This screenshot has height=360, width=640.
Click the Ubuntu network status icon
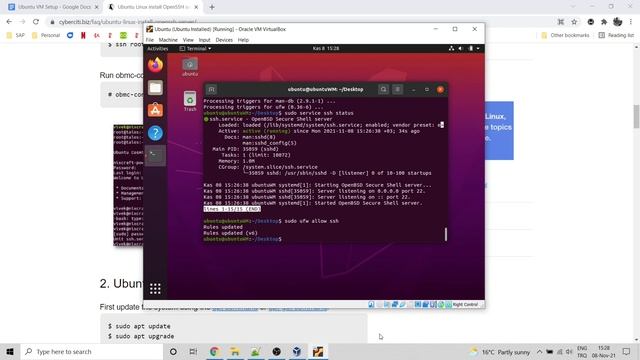451,48
